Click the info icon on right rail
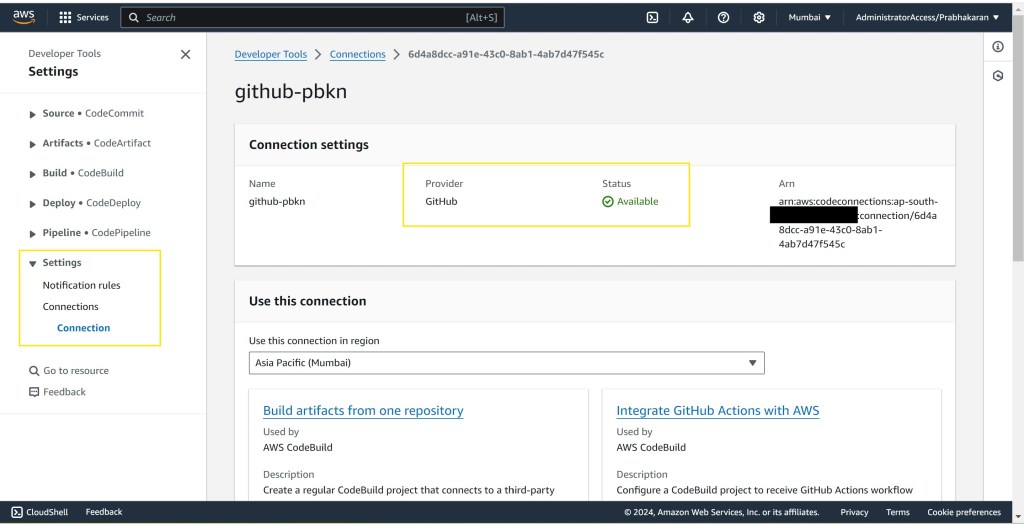 coord(997,47)
